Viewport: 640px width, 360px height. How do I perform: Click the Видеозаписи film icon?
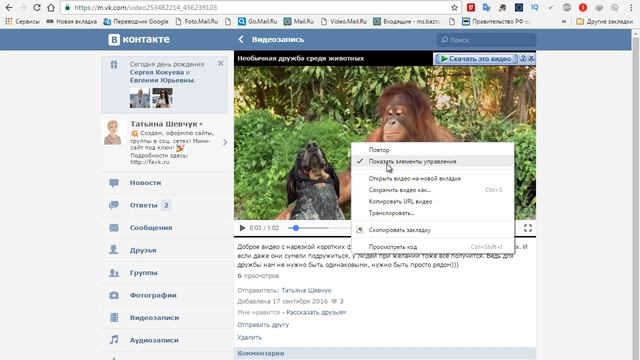tap(114, 318)
